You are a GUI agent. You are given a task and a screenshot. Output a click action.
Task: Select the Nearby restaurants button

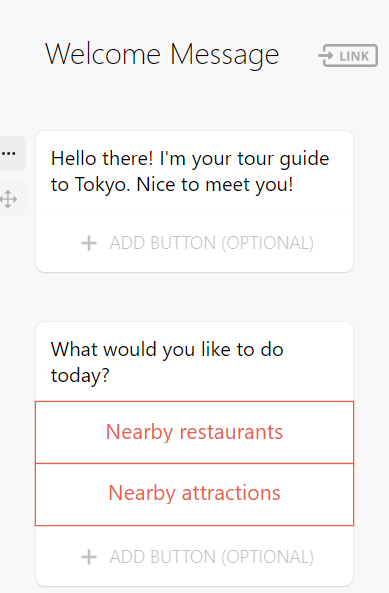click(x=194, y=432)
